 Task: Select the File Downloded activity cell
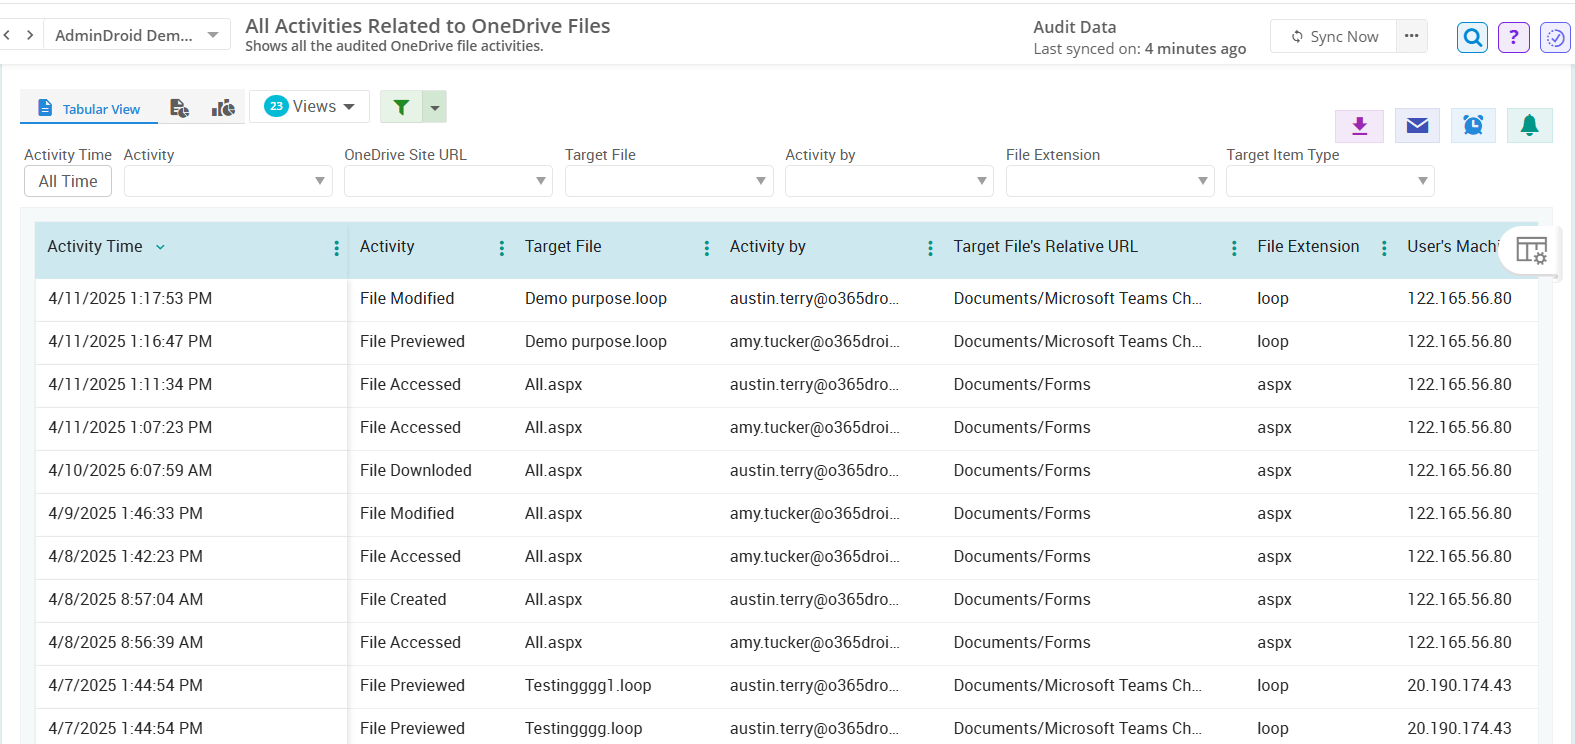[x=416, y=471]
